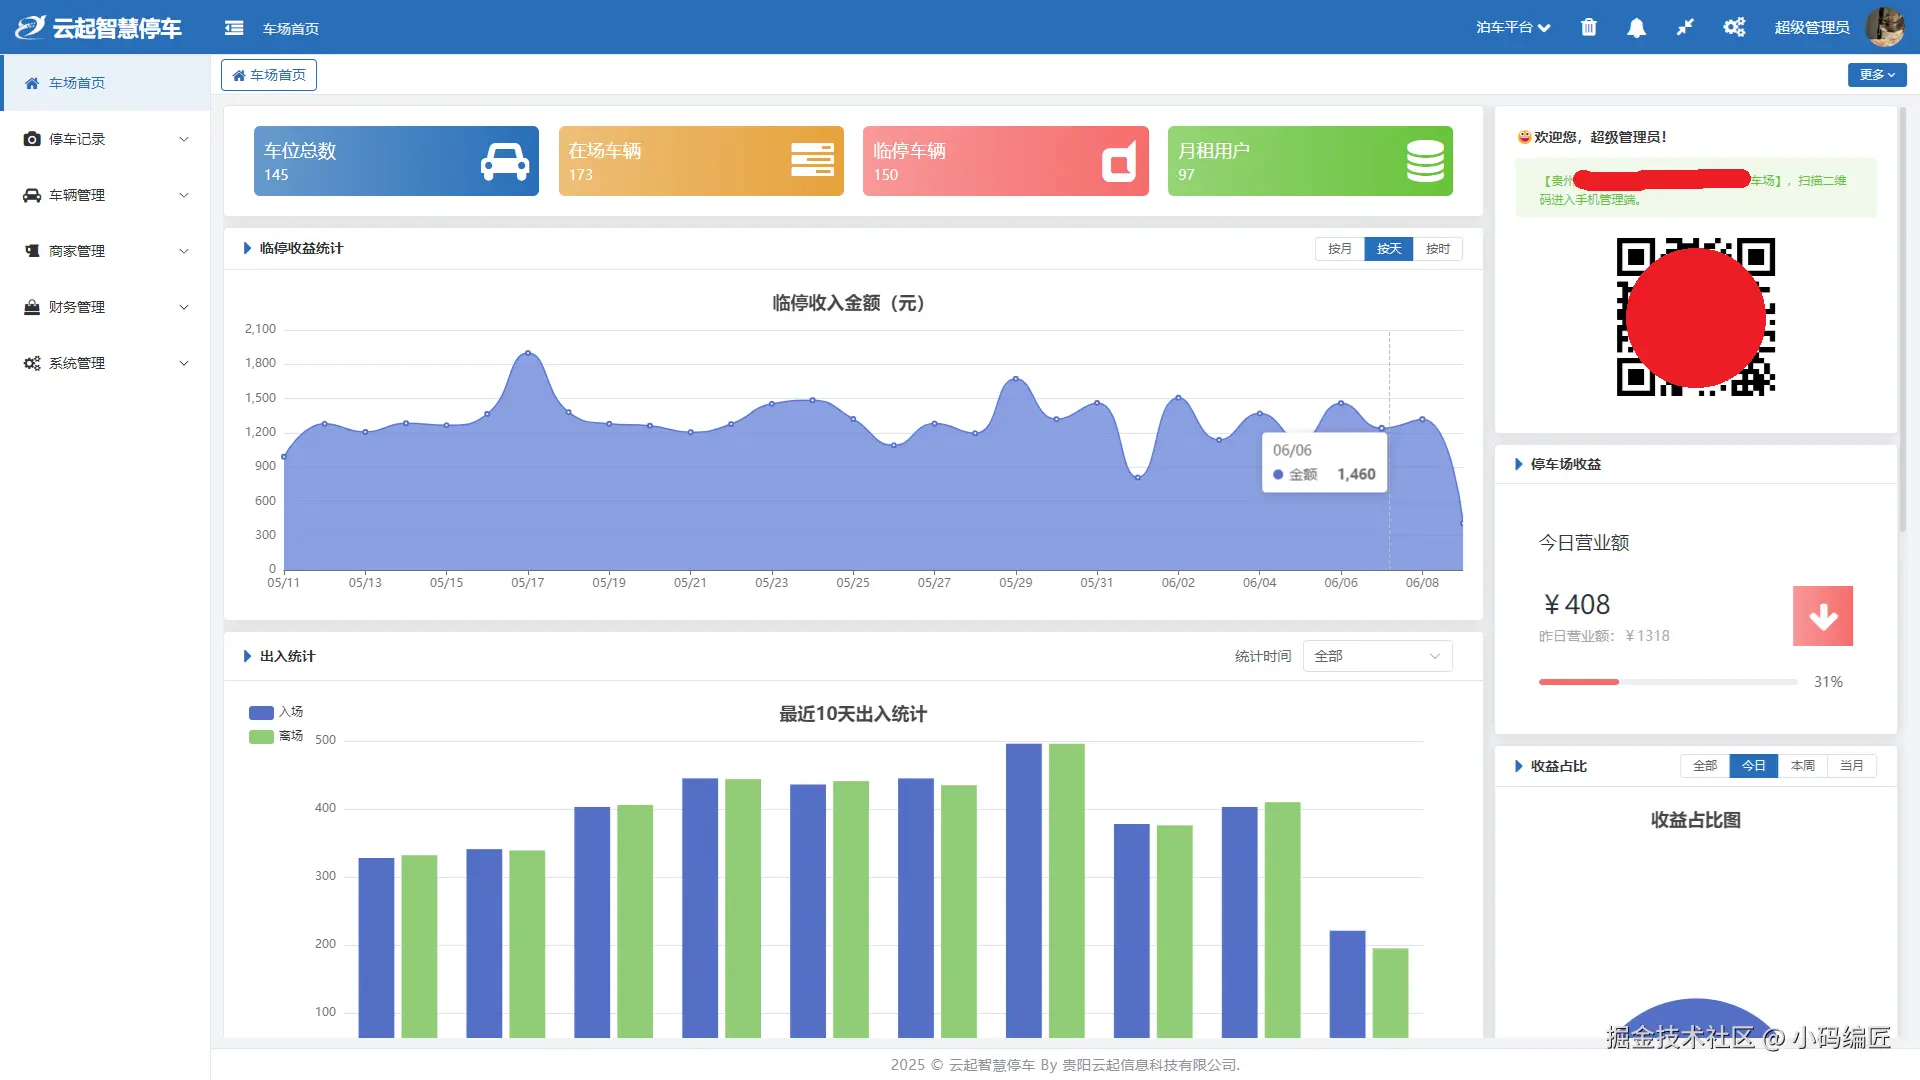Click the super admin avatar
Screen dimensions: 1920x1080
pos(1885,27)
